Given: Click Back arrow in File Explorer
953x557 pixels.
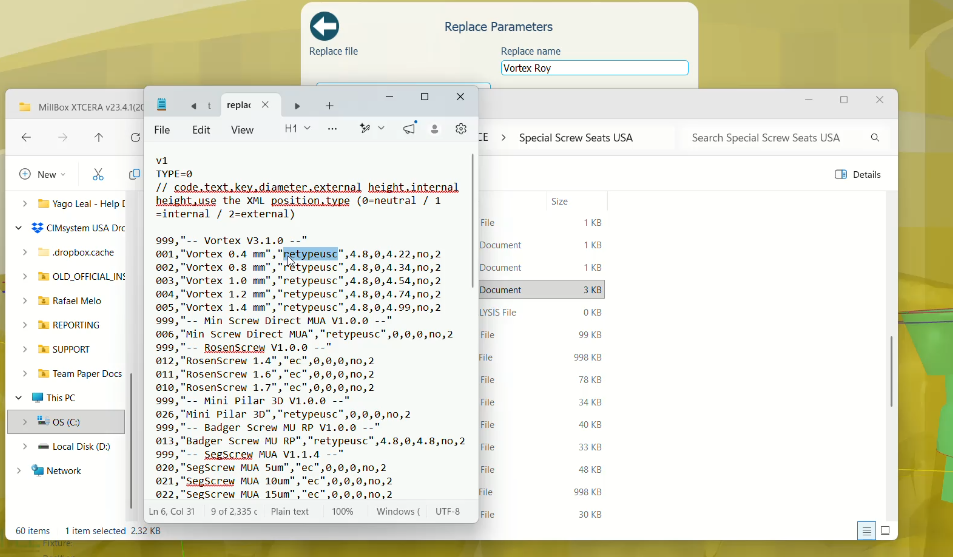Looking at the screenshot, I should [x=26, y=137].
